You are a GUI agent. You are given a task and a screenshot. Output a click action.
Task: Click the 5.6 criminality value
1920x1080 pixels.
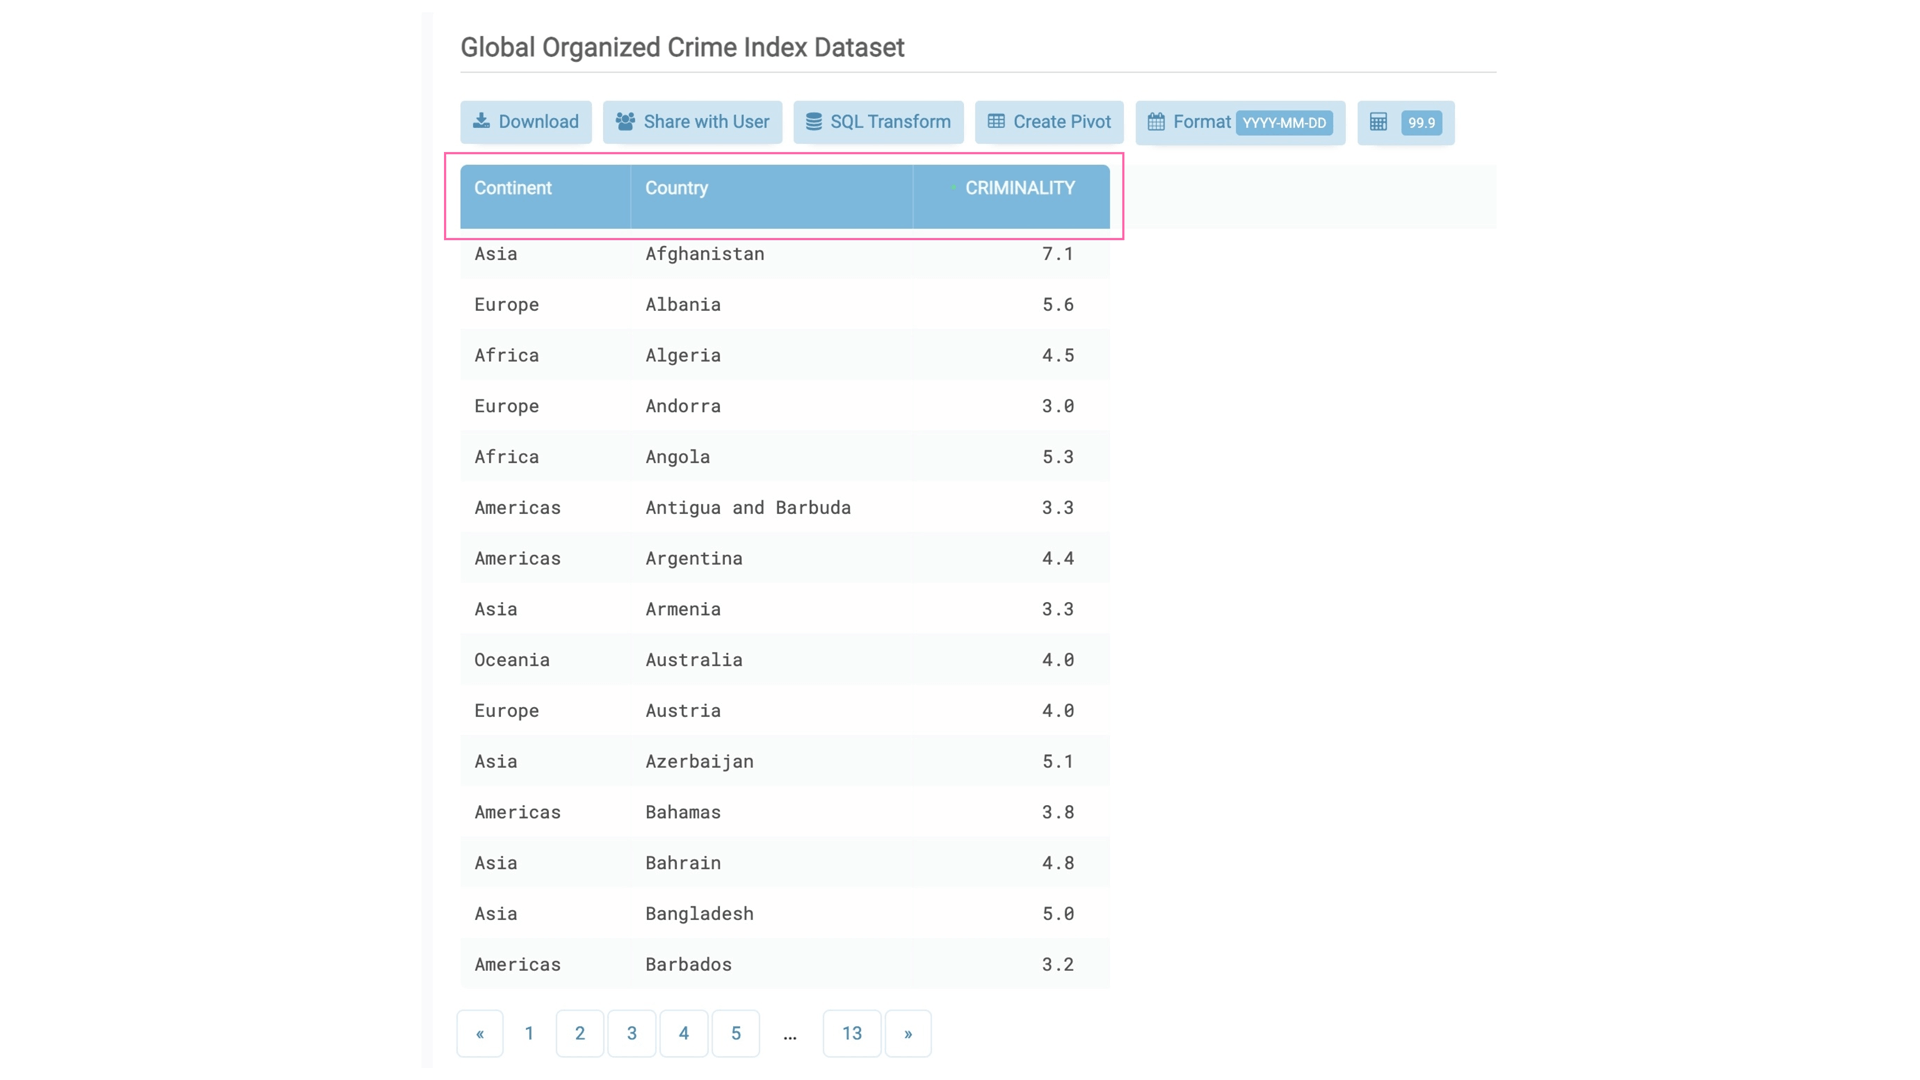(x=1058, y=305)
